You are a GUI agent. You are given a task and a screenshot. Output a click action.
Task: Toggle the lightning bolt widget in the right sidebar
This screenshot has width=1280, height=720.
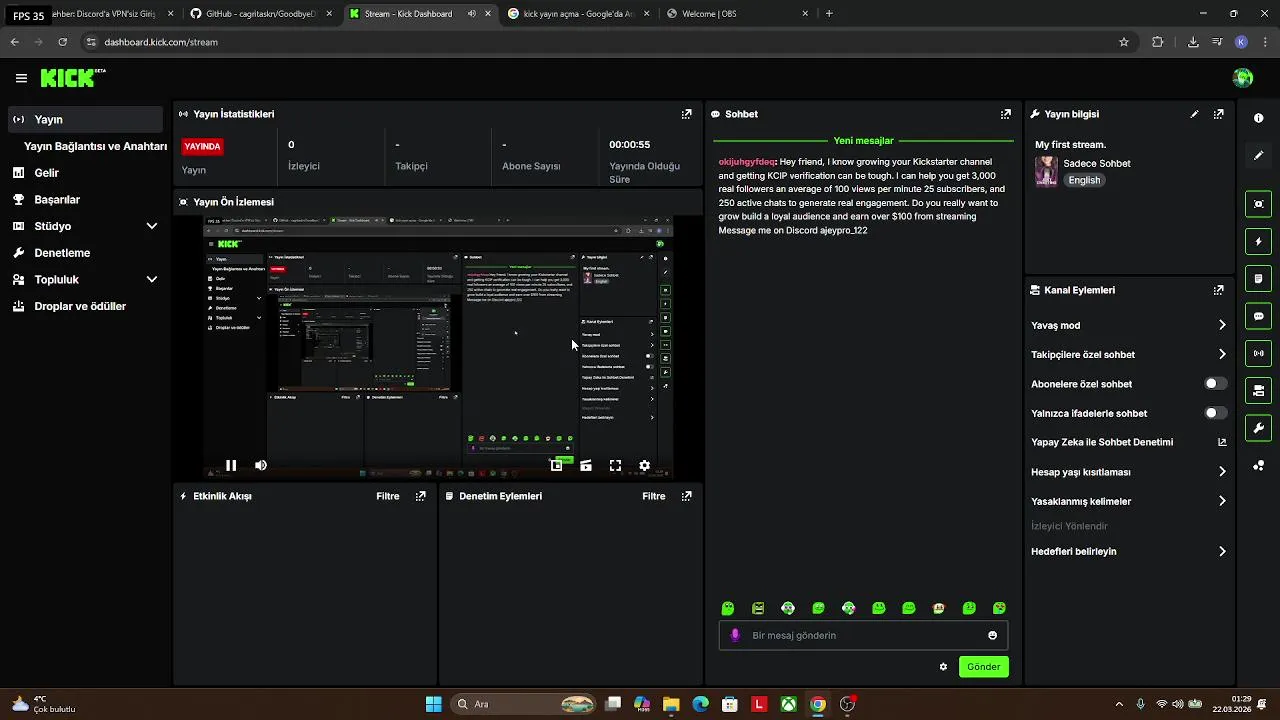click(1258, 241)
